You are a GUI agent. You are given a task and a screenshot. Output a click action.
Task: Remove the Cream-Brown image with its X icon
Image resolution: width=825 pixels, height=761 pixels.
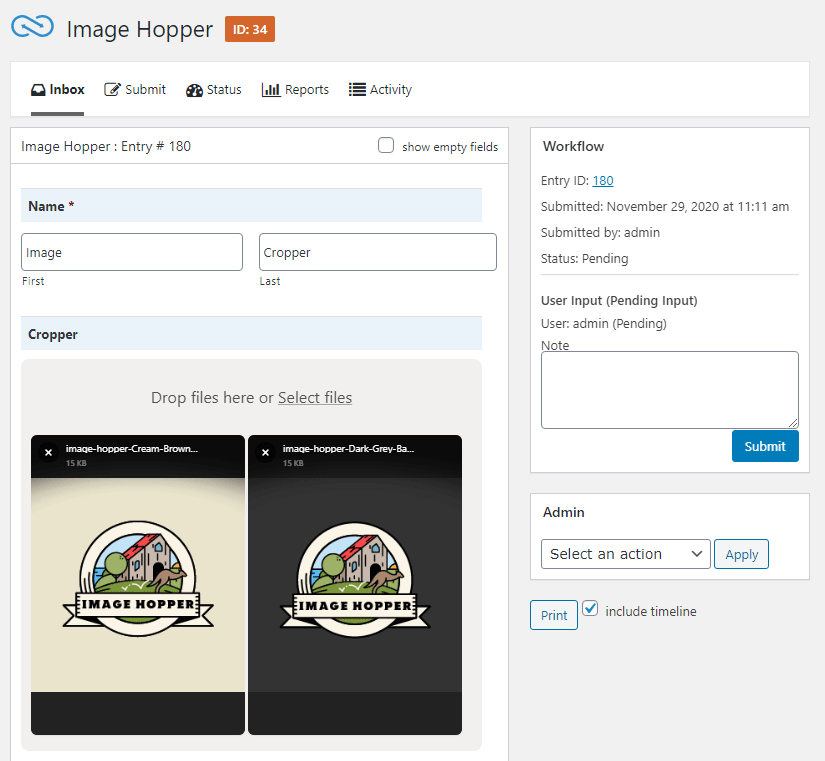(x=48, y=452)
